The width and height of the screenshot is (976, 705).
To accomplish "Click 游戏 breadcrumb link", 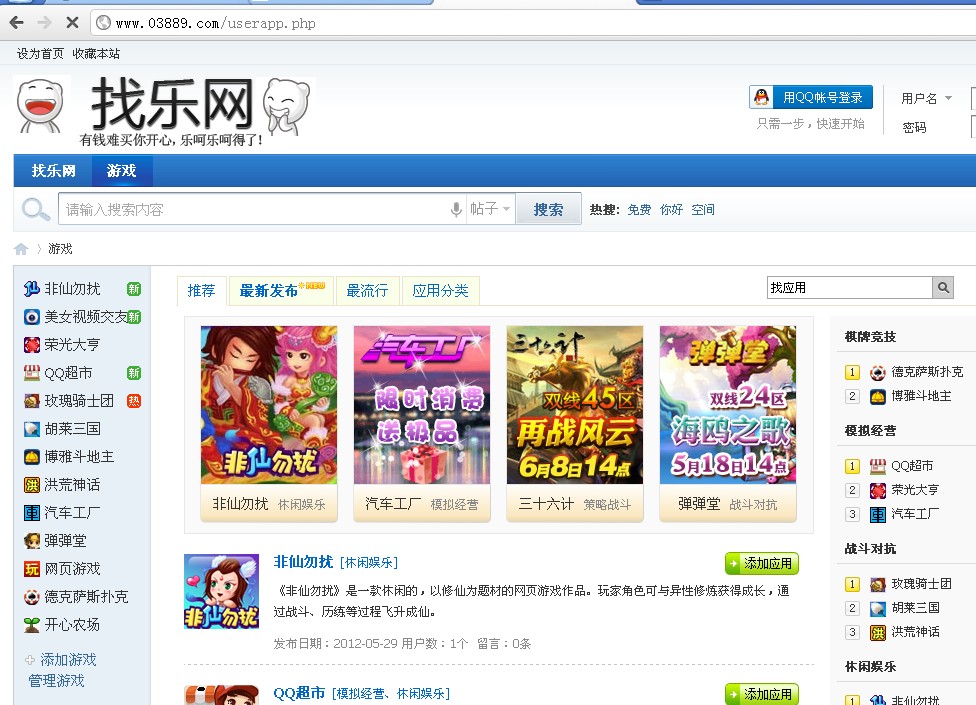I will (x=60, y=249).
